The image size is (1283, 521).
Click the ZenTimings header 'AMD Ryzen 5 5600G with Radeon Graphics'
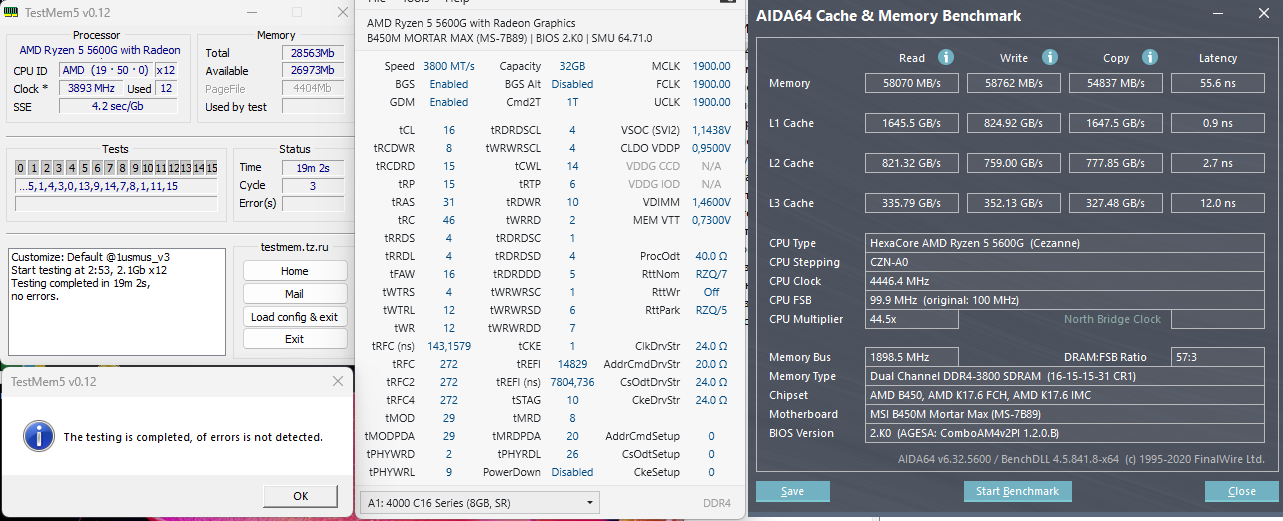tap(471, 23)
